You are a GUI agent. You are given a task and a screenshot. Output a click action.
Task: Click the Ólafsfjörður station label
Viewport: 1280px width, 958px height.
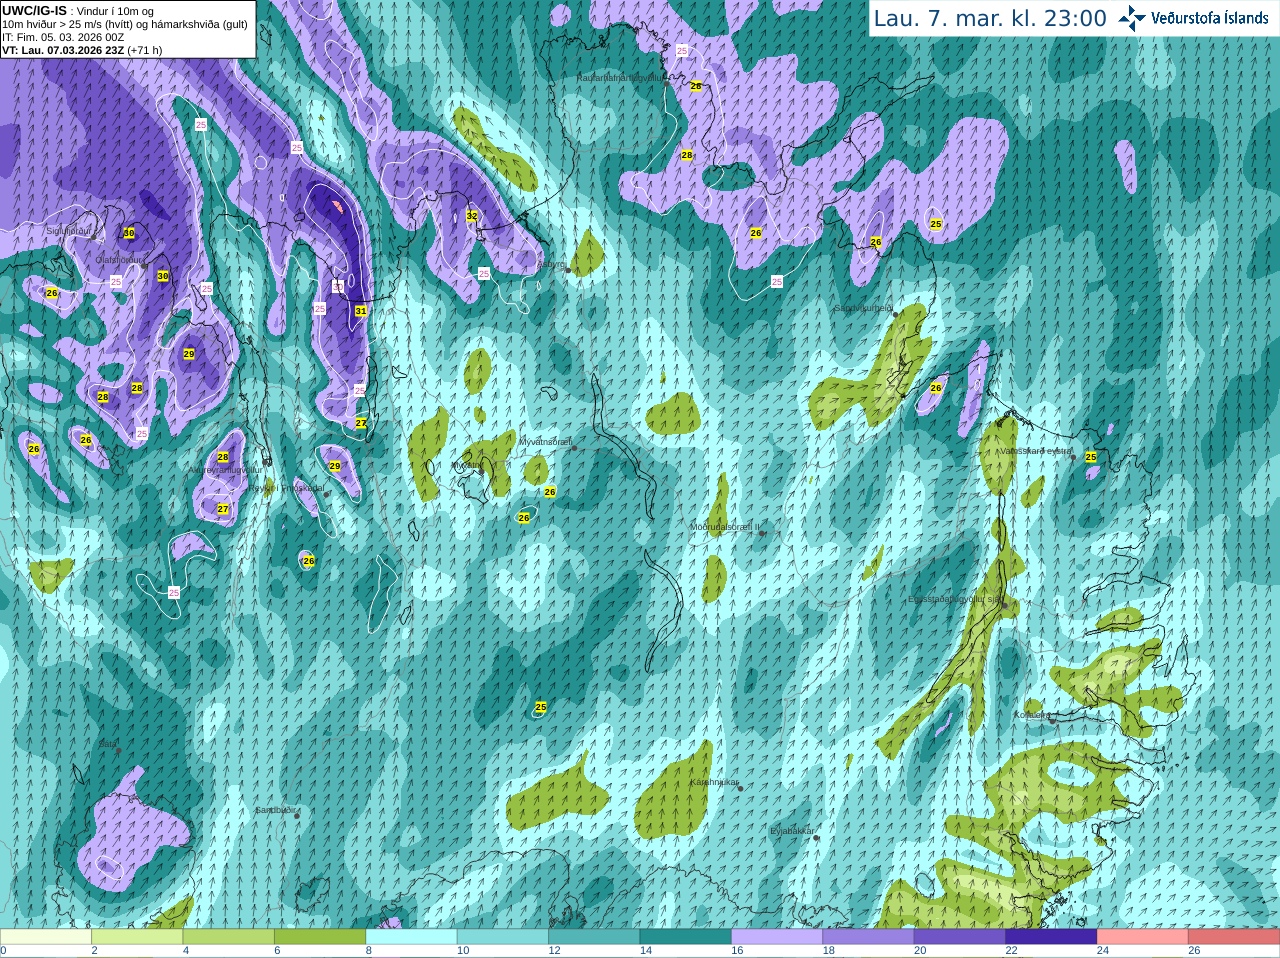(119, 259)
